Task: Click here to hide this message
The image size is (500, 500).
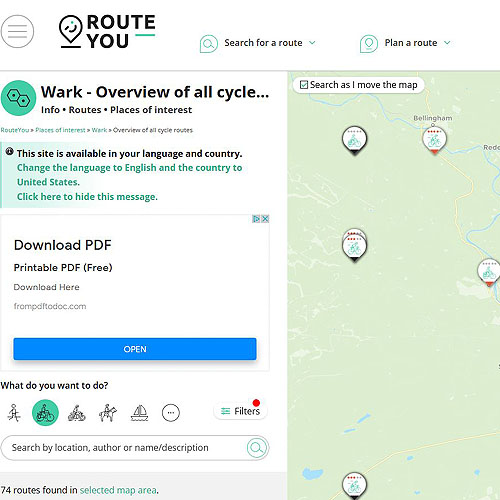Action: [87, 197]
